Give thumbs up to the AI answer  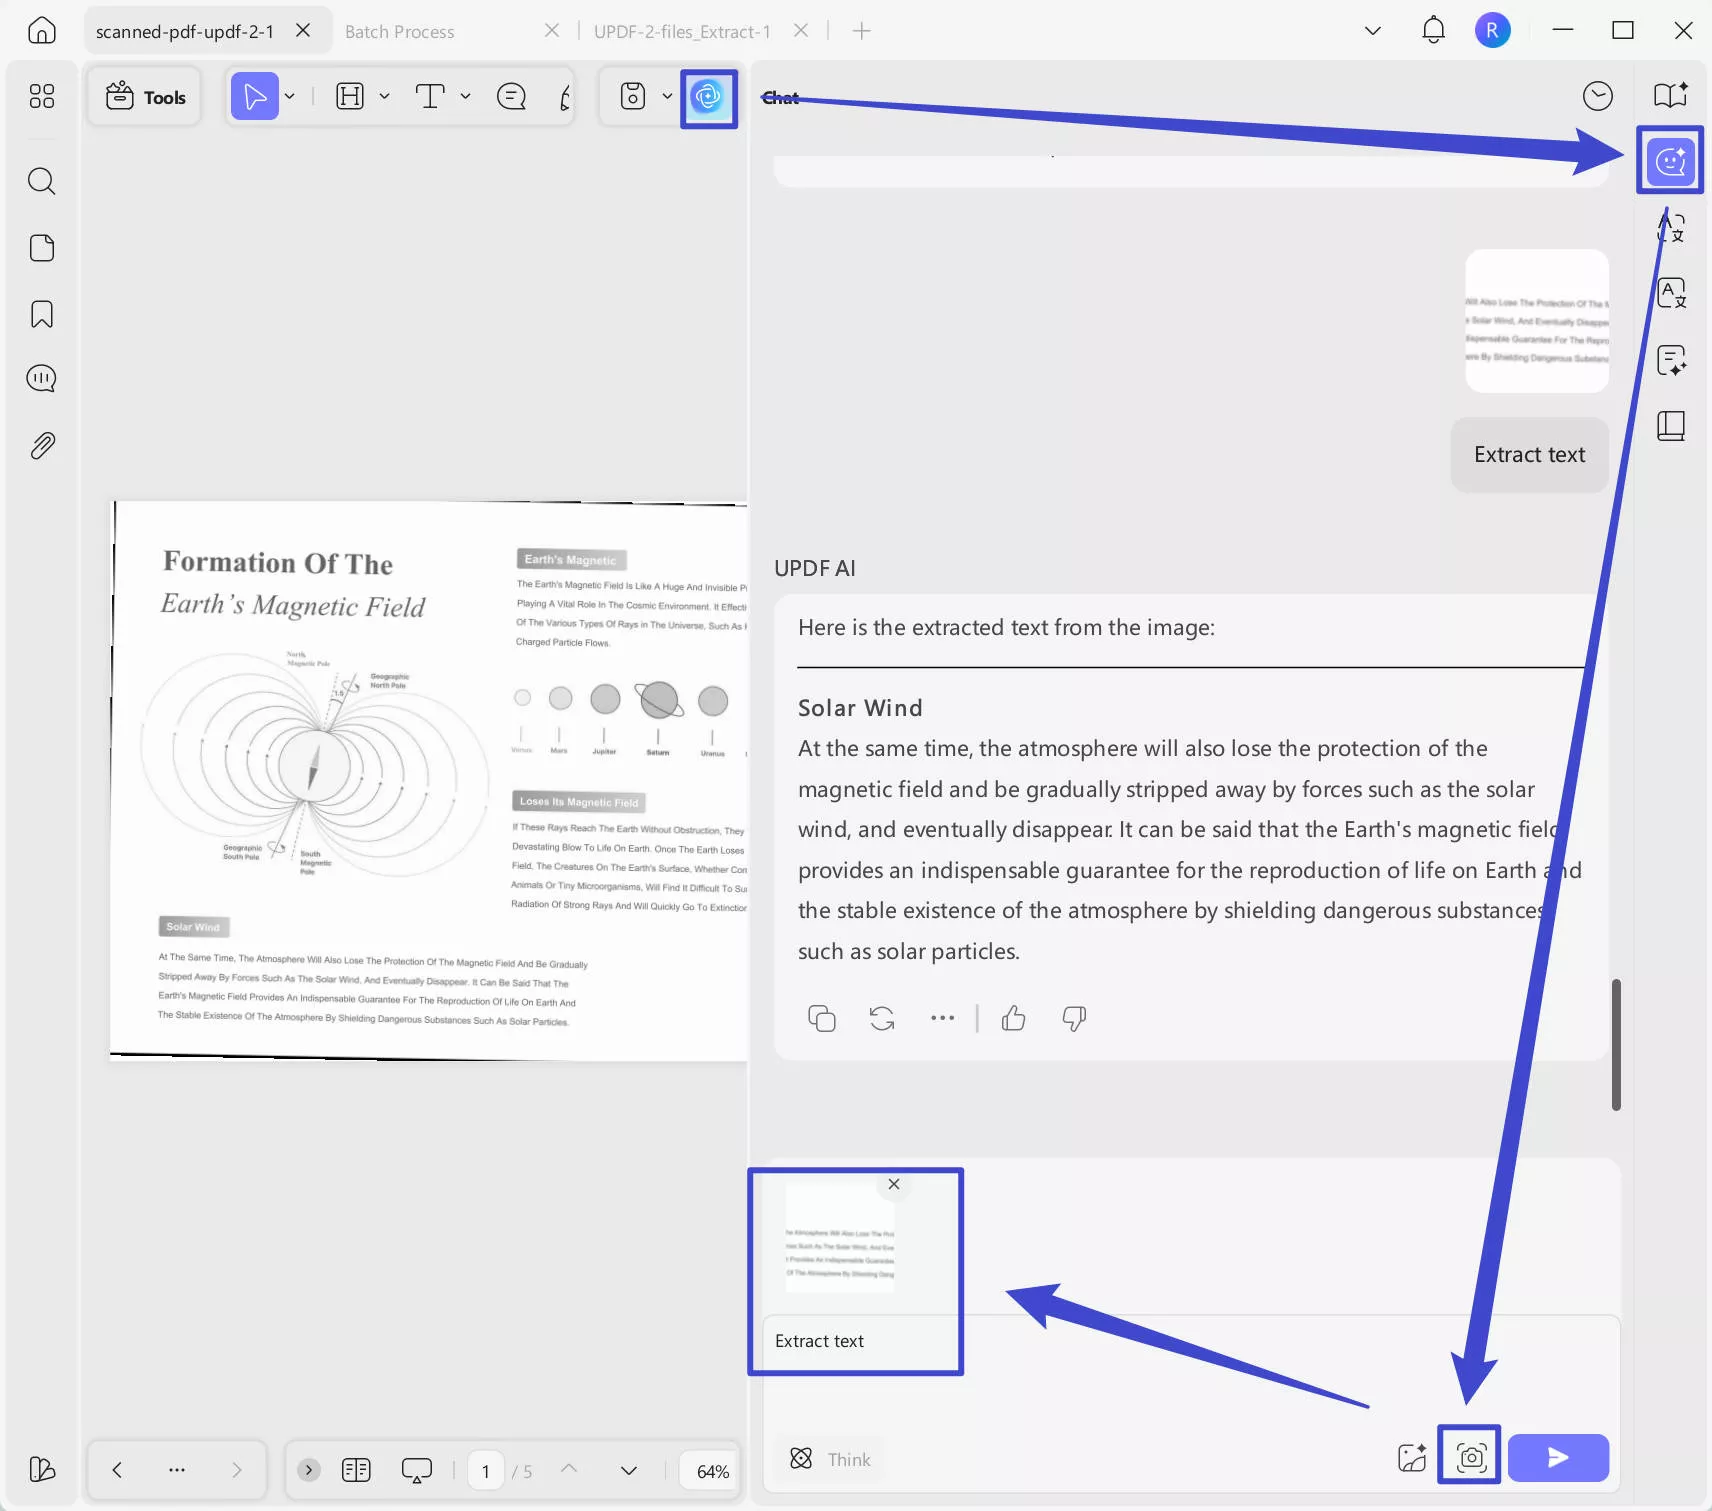1013,1018
